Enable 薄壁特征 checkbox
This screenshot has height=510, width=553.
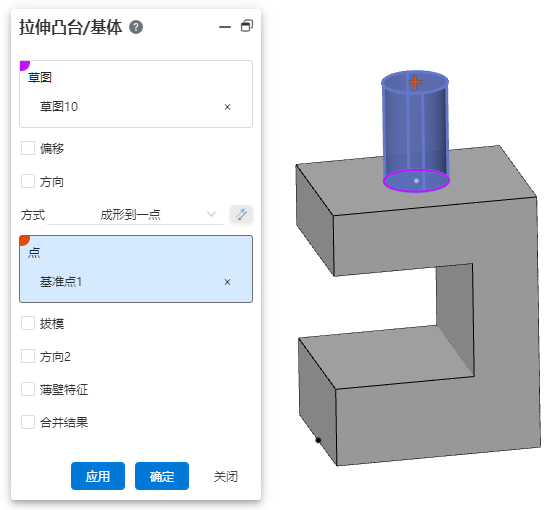pos(28,389)
